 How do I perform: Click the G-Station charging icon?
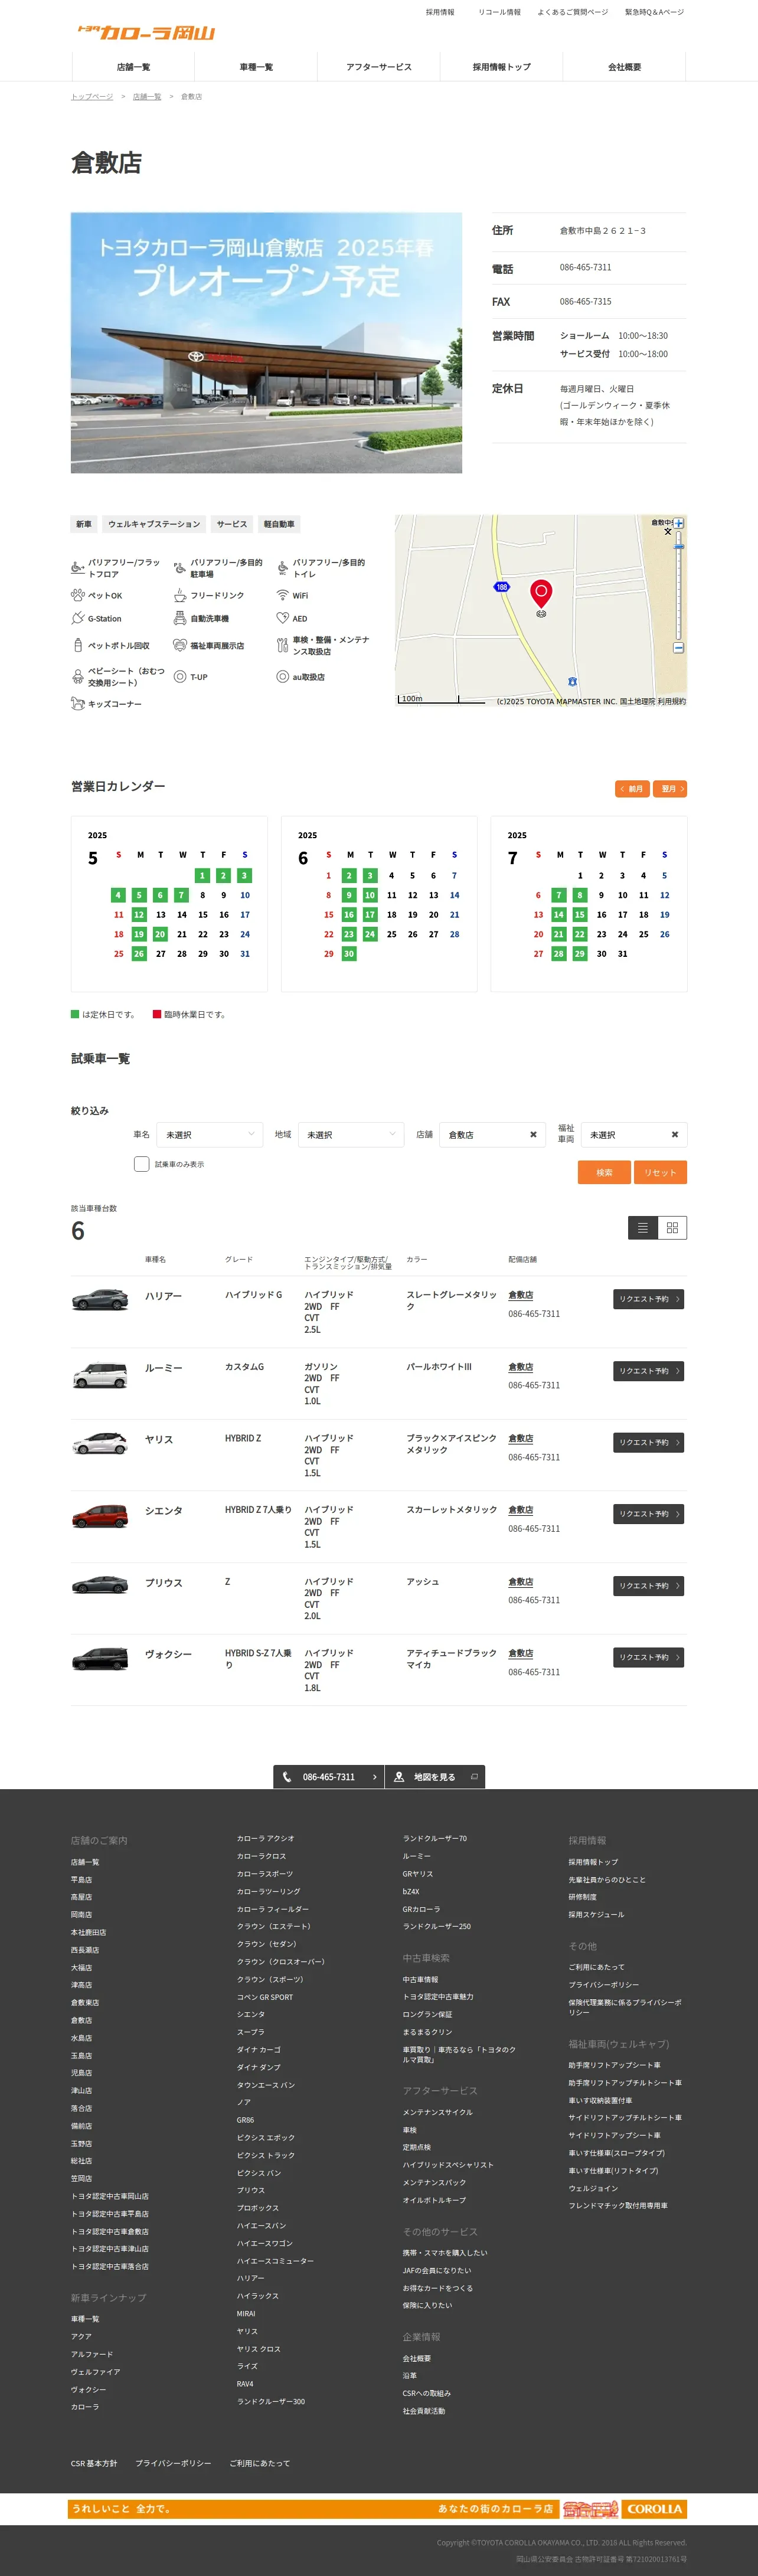click(x=77, y=619)
